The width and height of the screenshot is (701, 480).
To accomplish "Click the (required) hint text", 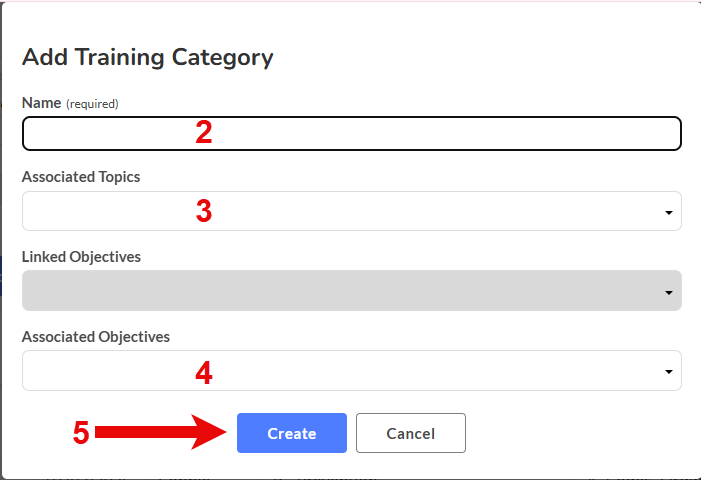I will pos(92,104).
